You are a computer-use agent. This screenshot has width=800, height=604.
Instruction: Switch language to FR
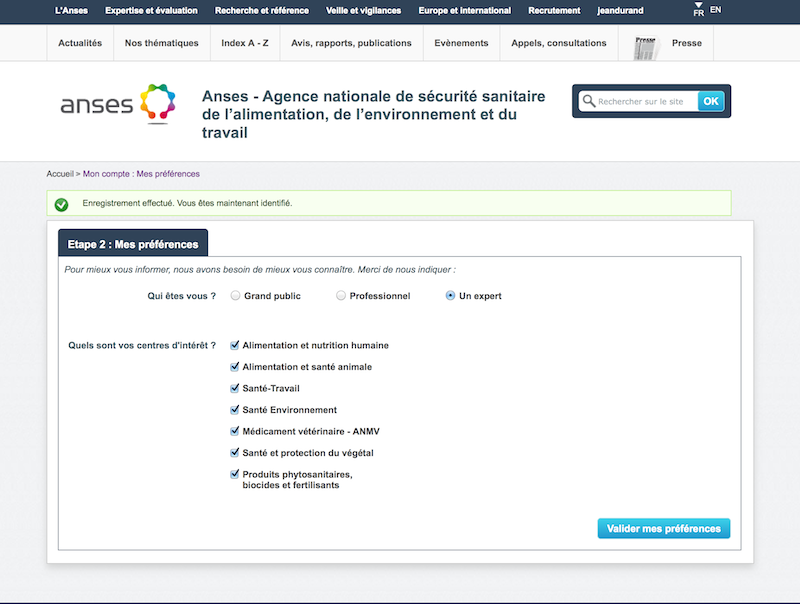point(698,12)
